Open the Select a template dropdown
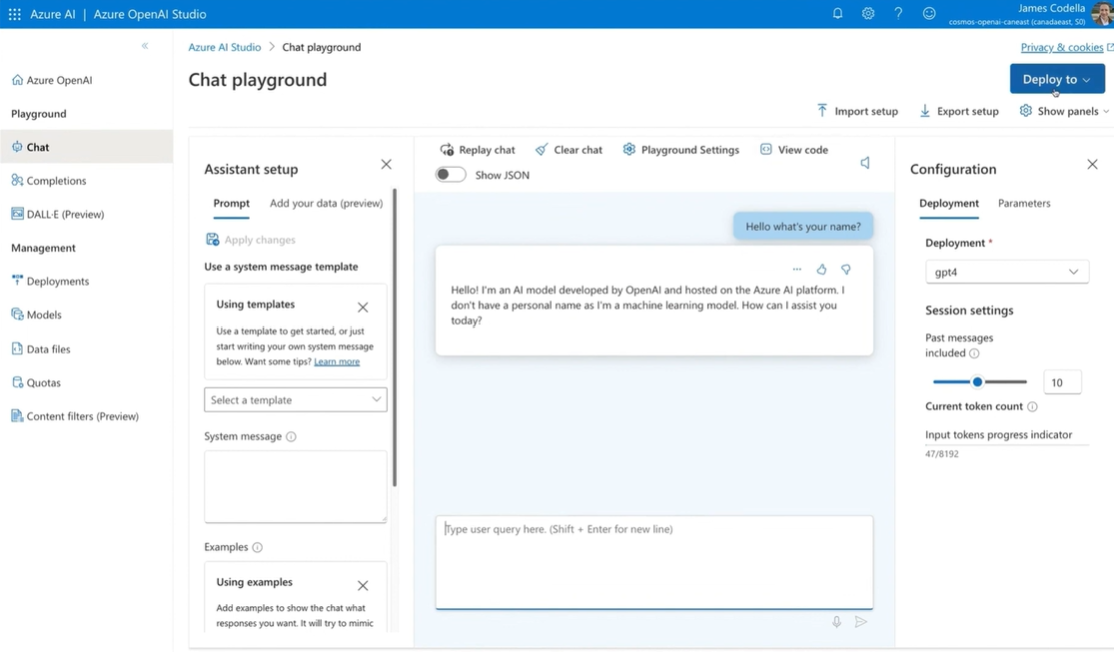The width and height of the screenshot is (1114, 652). pos(295,400)
